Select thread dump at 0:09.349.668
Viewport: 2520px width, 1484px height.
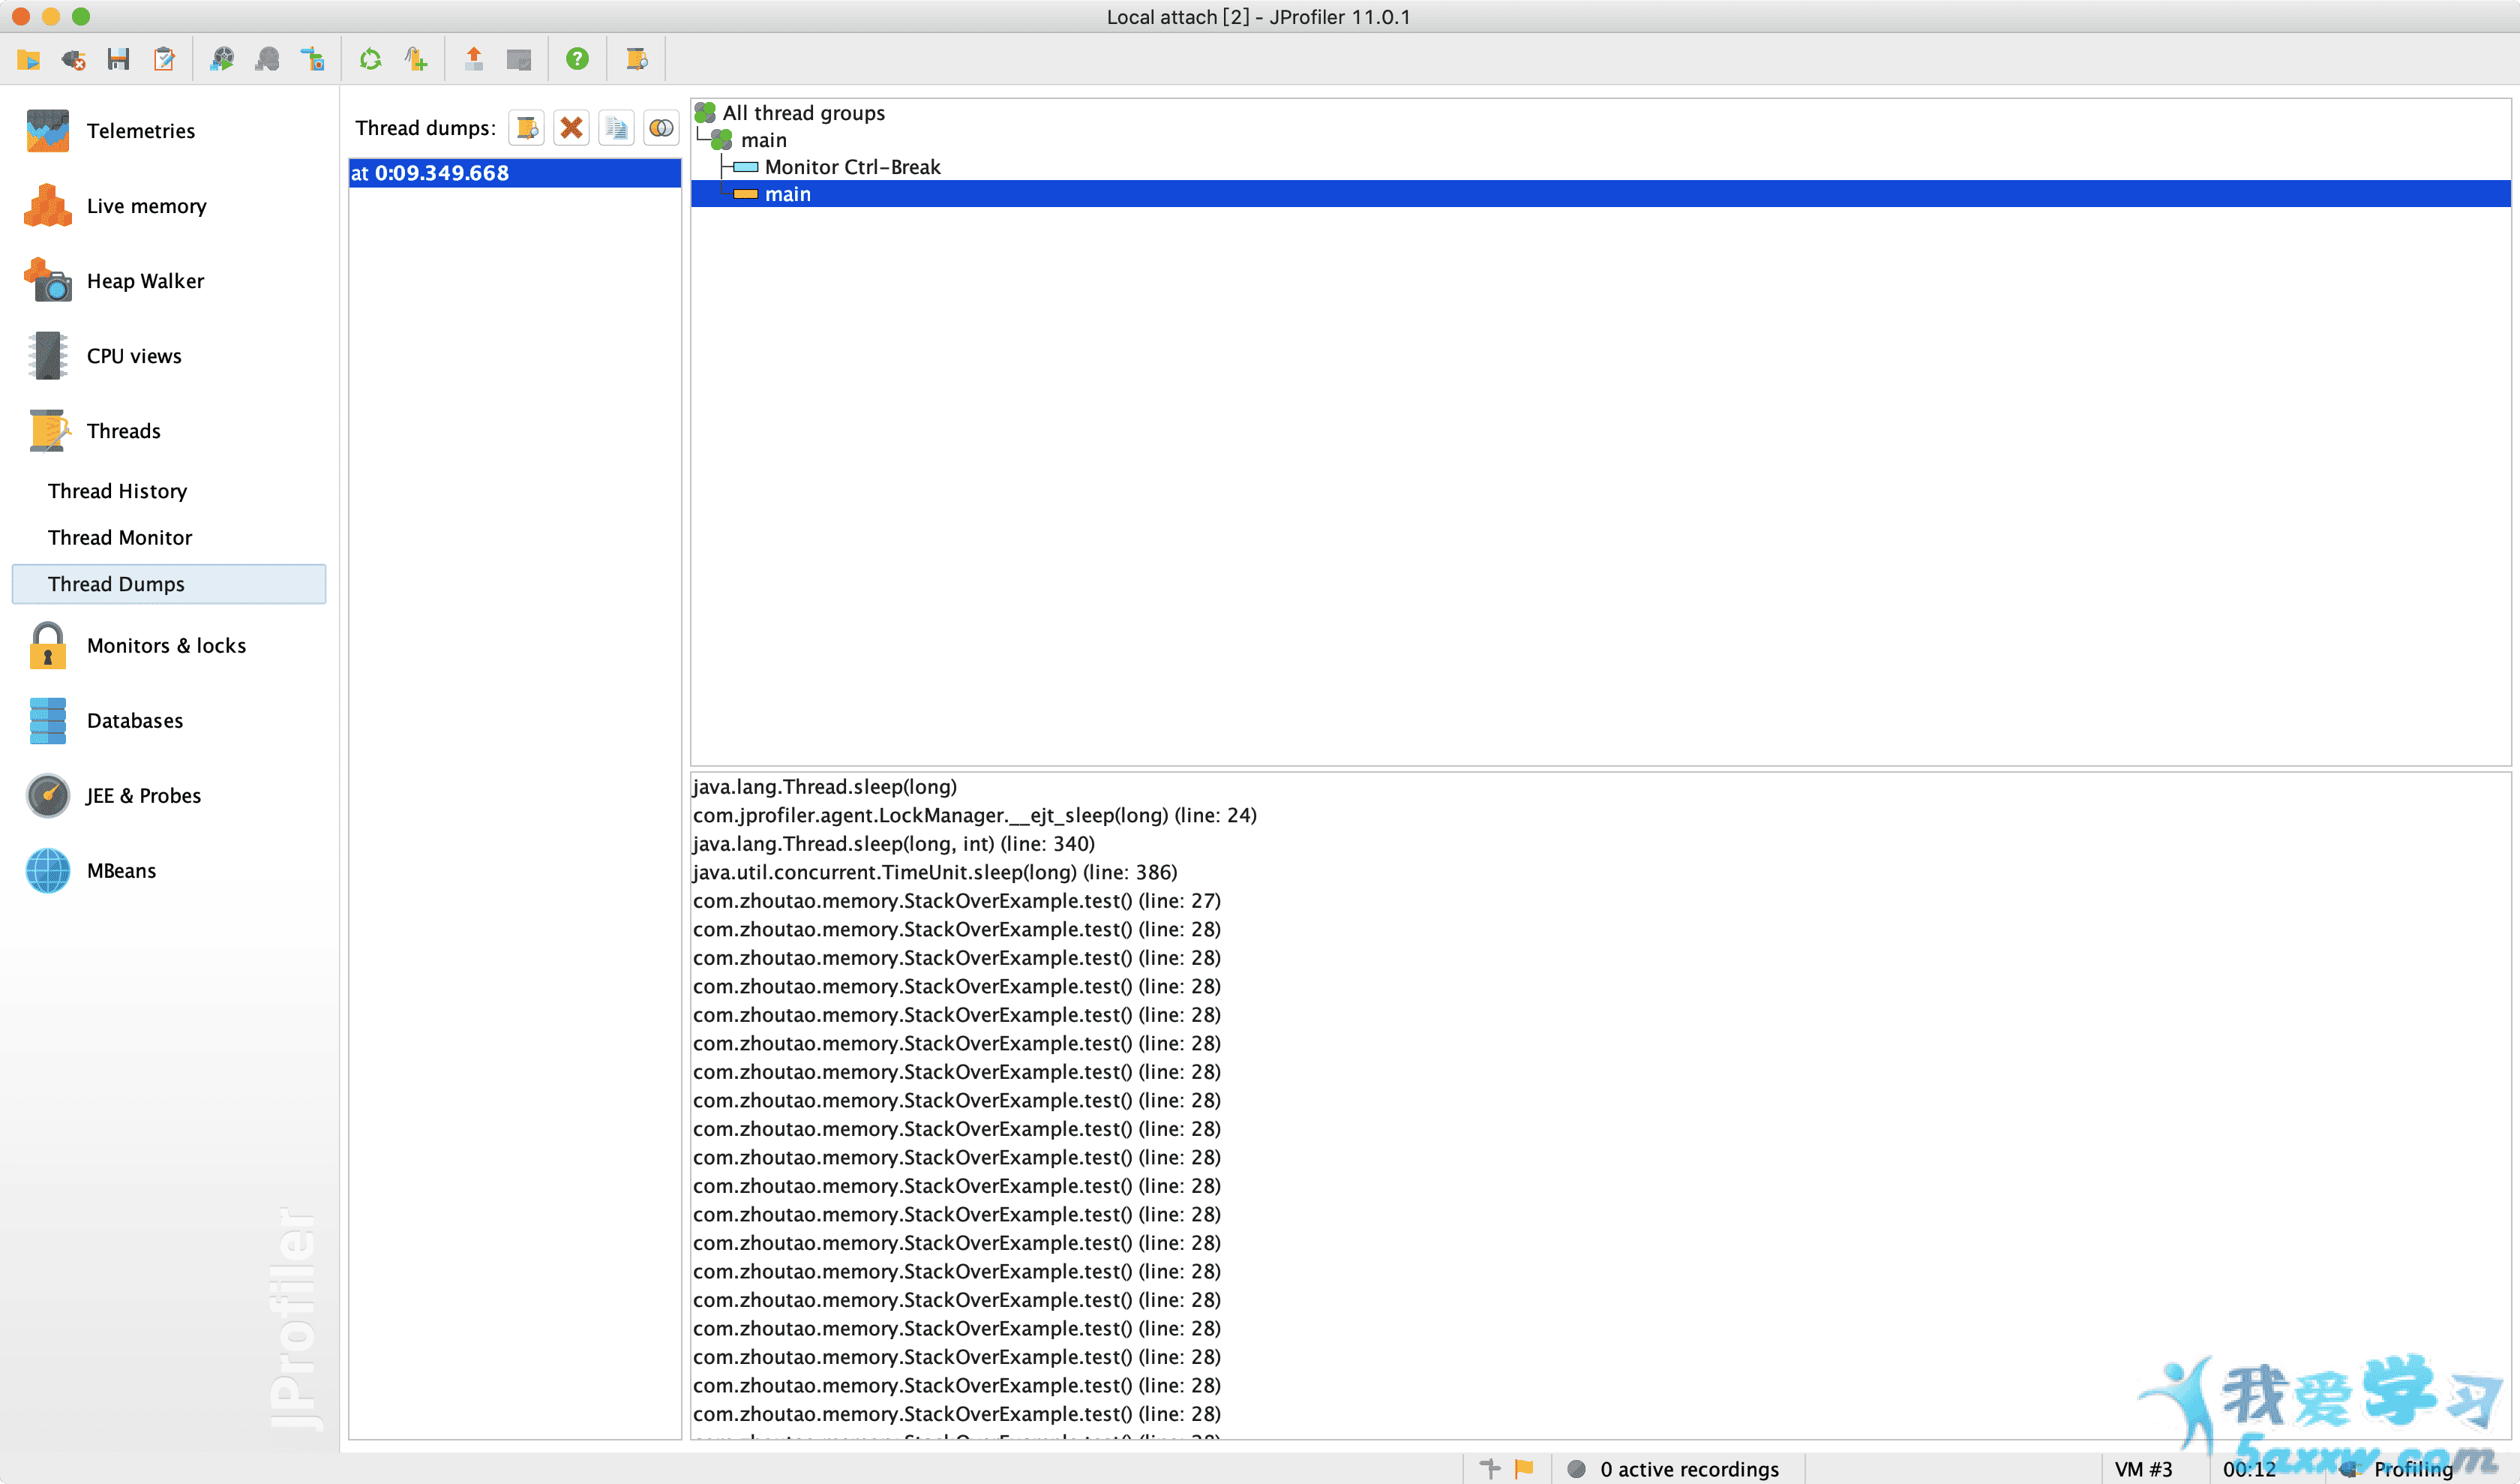(x=515, y=173)
